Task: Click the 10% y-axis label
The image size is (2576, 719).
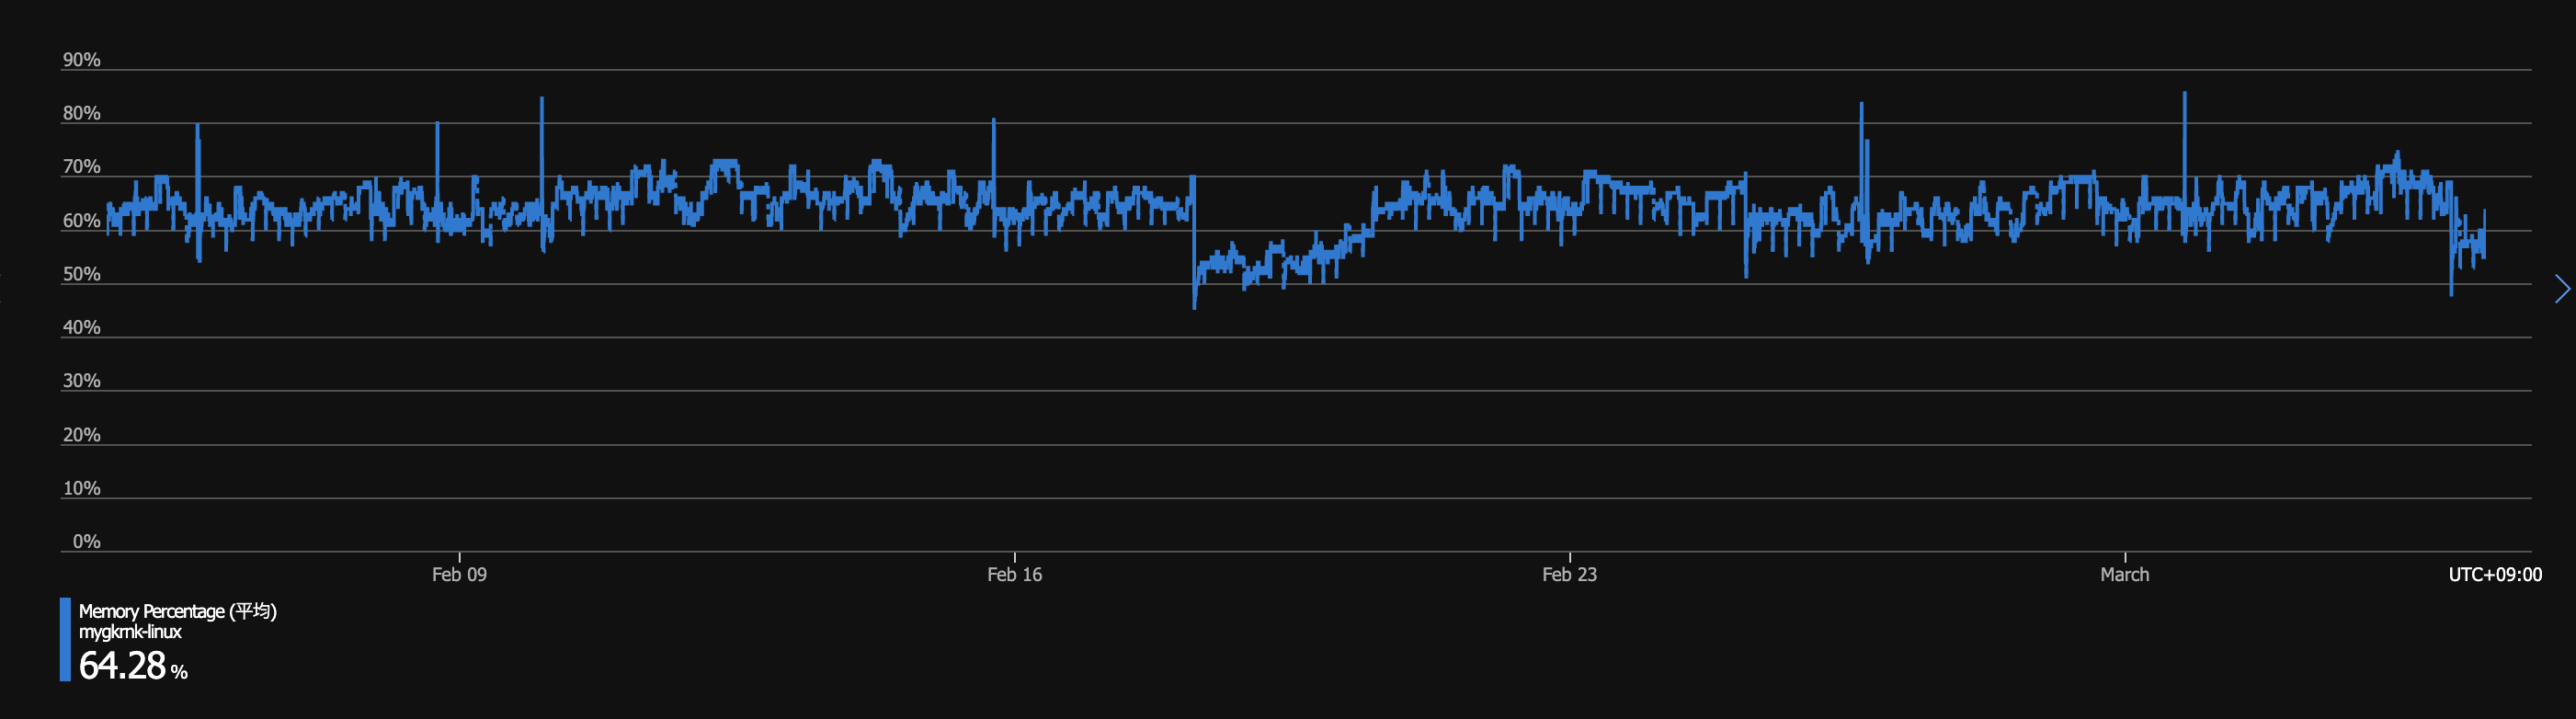Action: [x=82, y=488]
